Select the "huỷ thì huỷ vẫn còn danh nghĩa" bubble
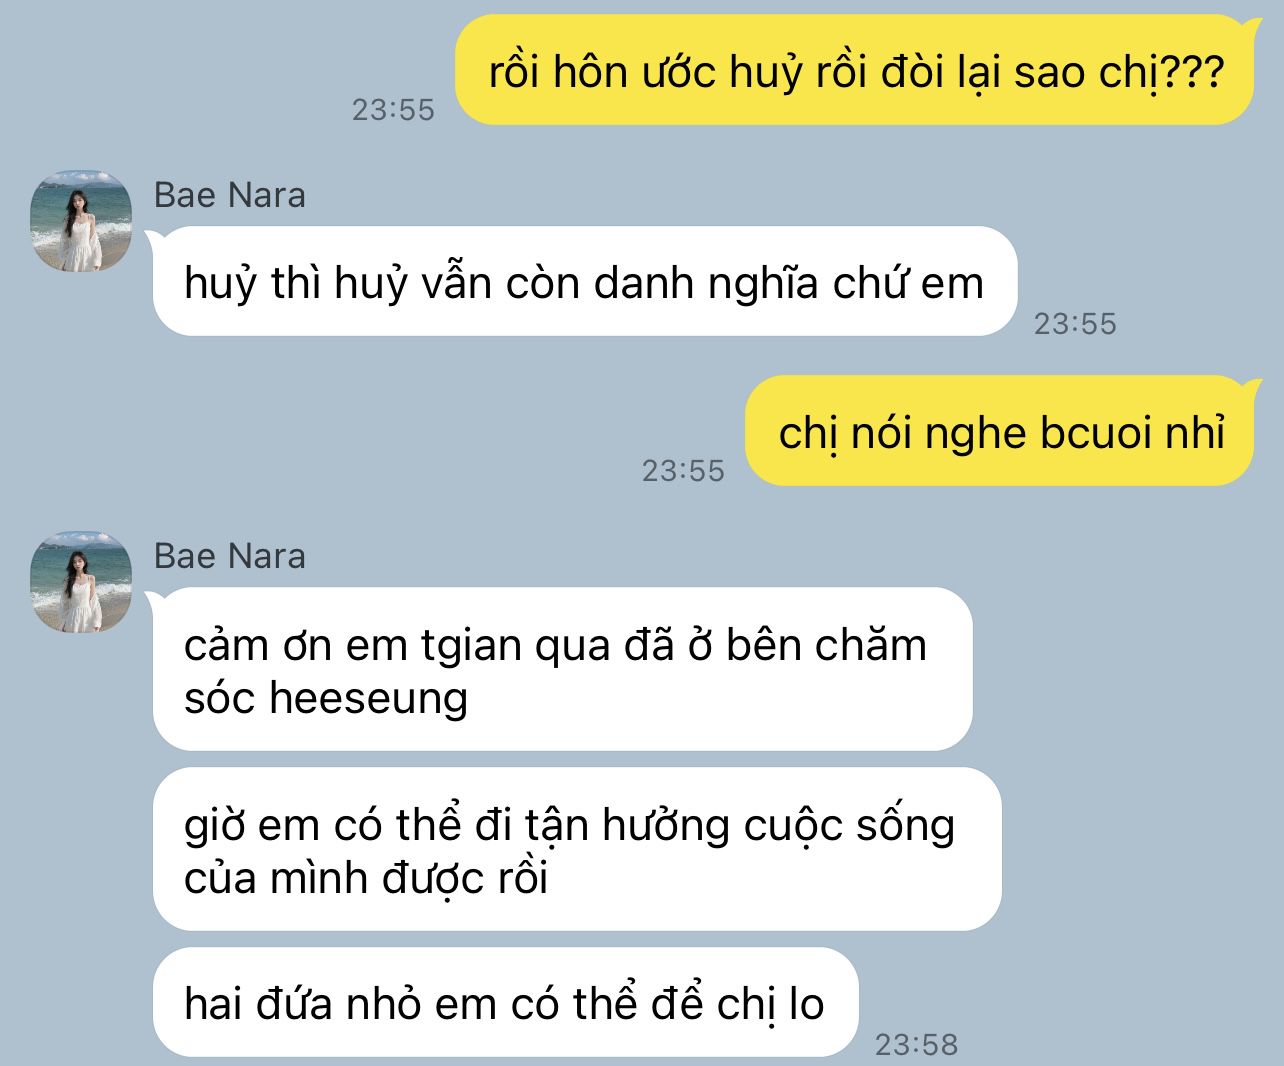The width and height of the screenshot is (1284, 1066). tap(585, 282)
